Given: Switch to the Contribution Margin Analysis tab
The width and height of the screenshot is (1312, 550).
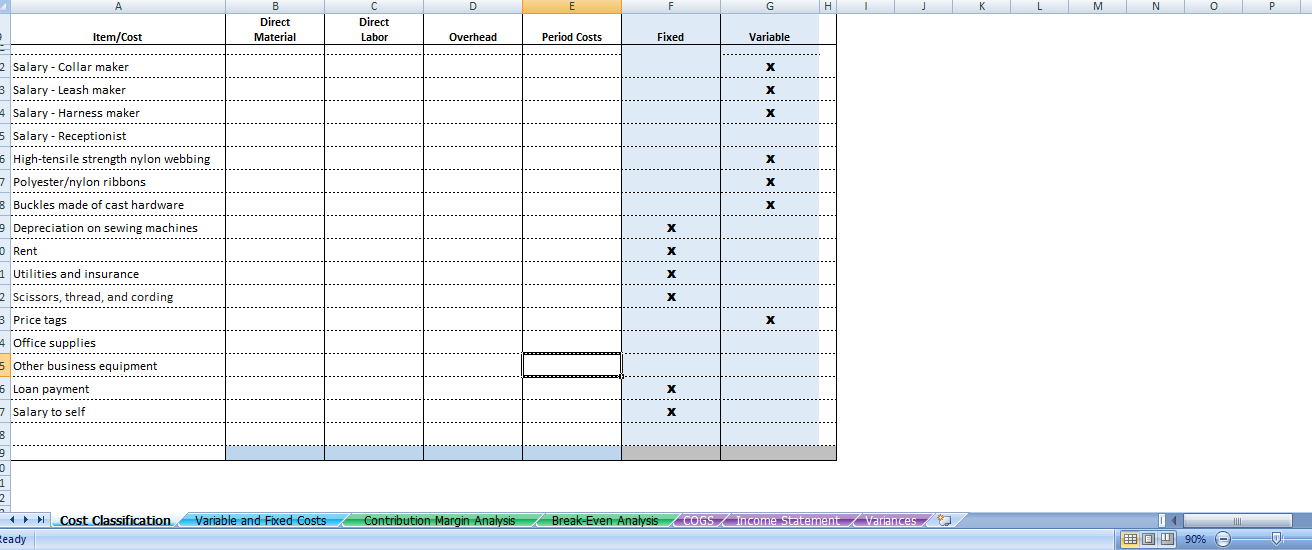Looking at the screenshot, I should [439, 520].
